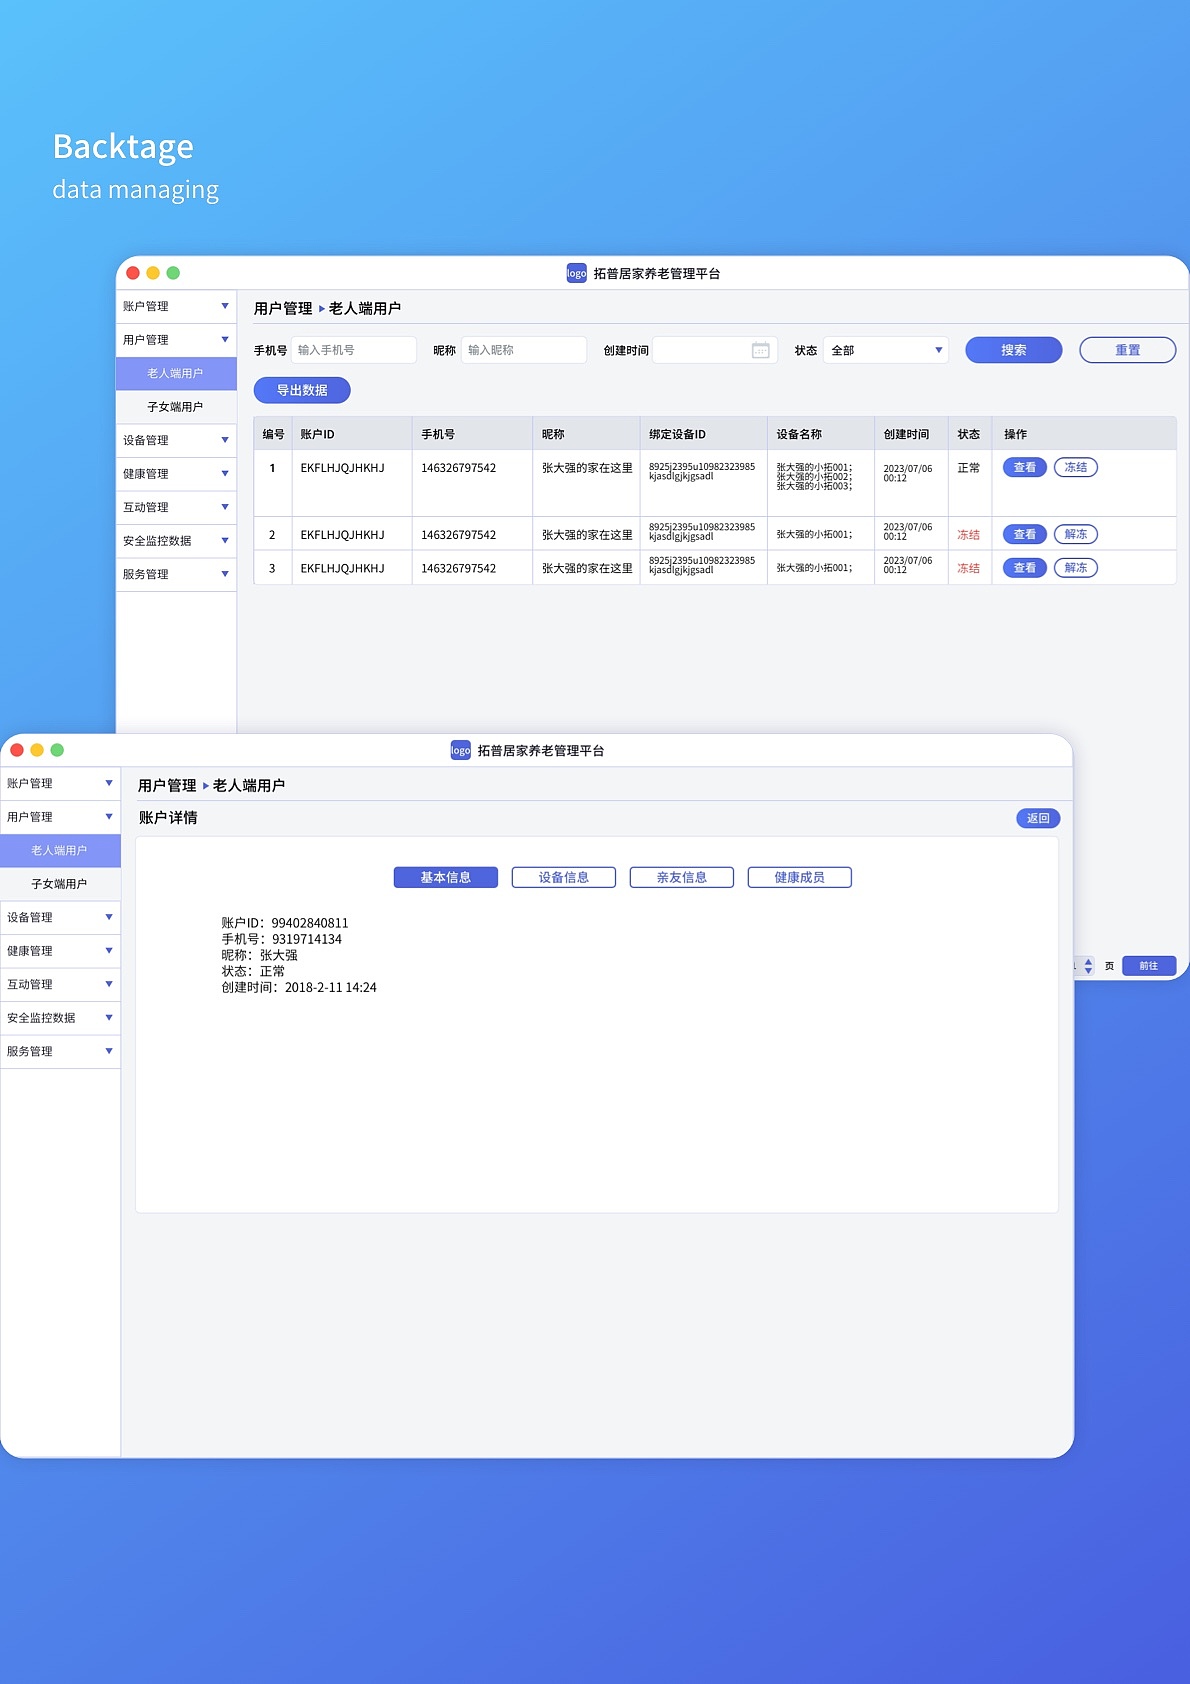Expand 健康管理 arrow in back window sidebar

point(225,473)
